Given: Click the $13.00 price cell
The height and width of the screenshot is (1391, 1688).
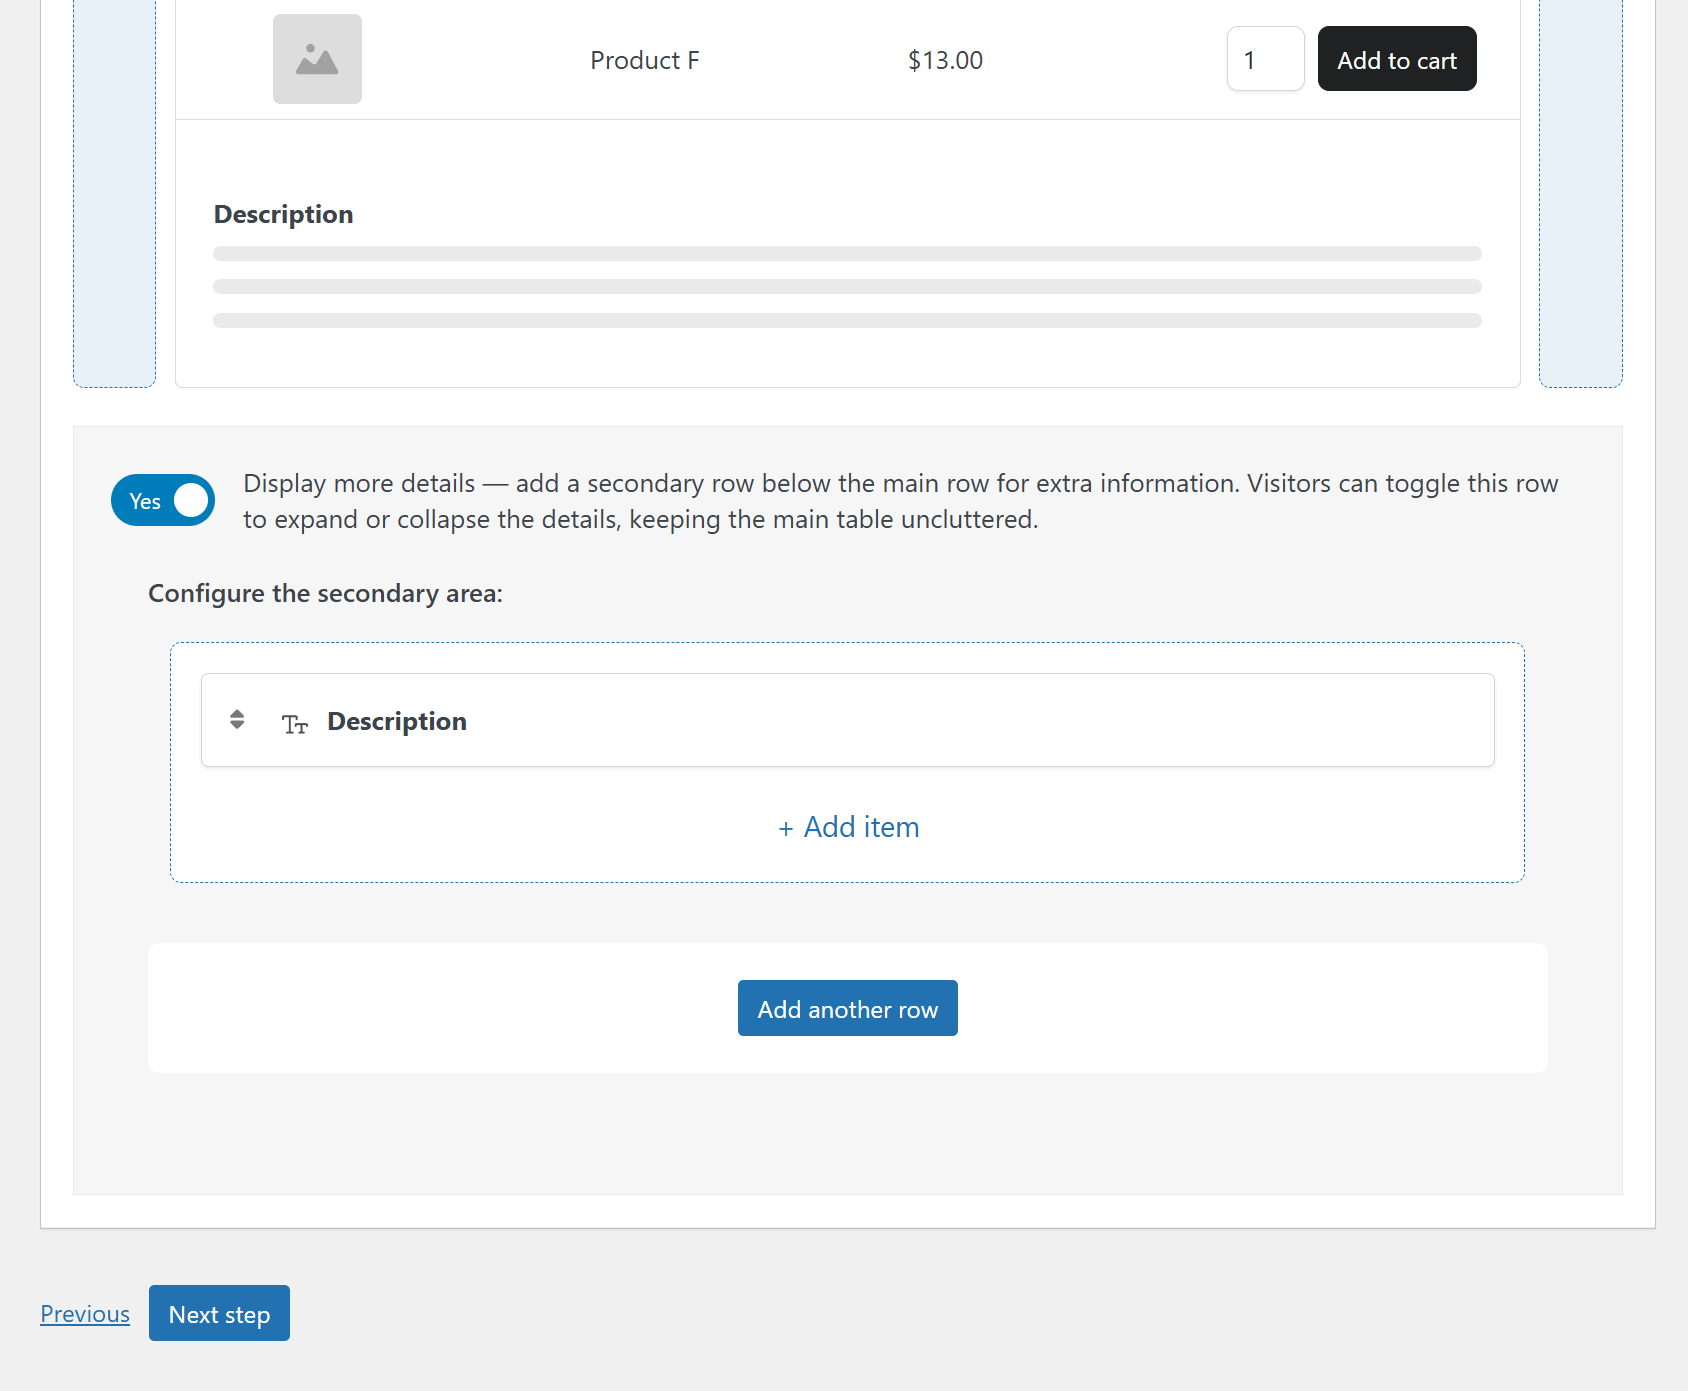Looking at the screenshot, I should (945, 61).
